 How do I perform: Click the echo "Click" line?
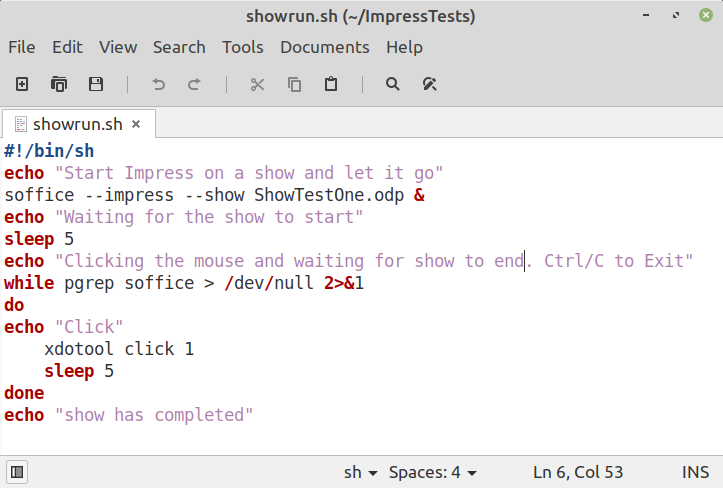coord(64,327)
